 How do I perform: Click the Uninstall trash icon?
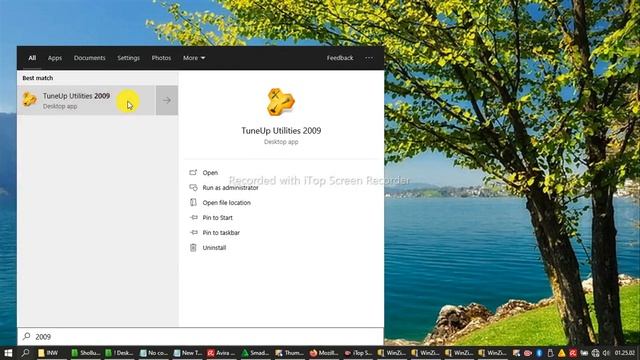[193, 248]
